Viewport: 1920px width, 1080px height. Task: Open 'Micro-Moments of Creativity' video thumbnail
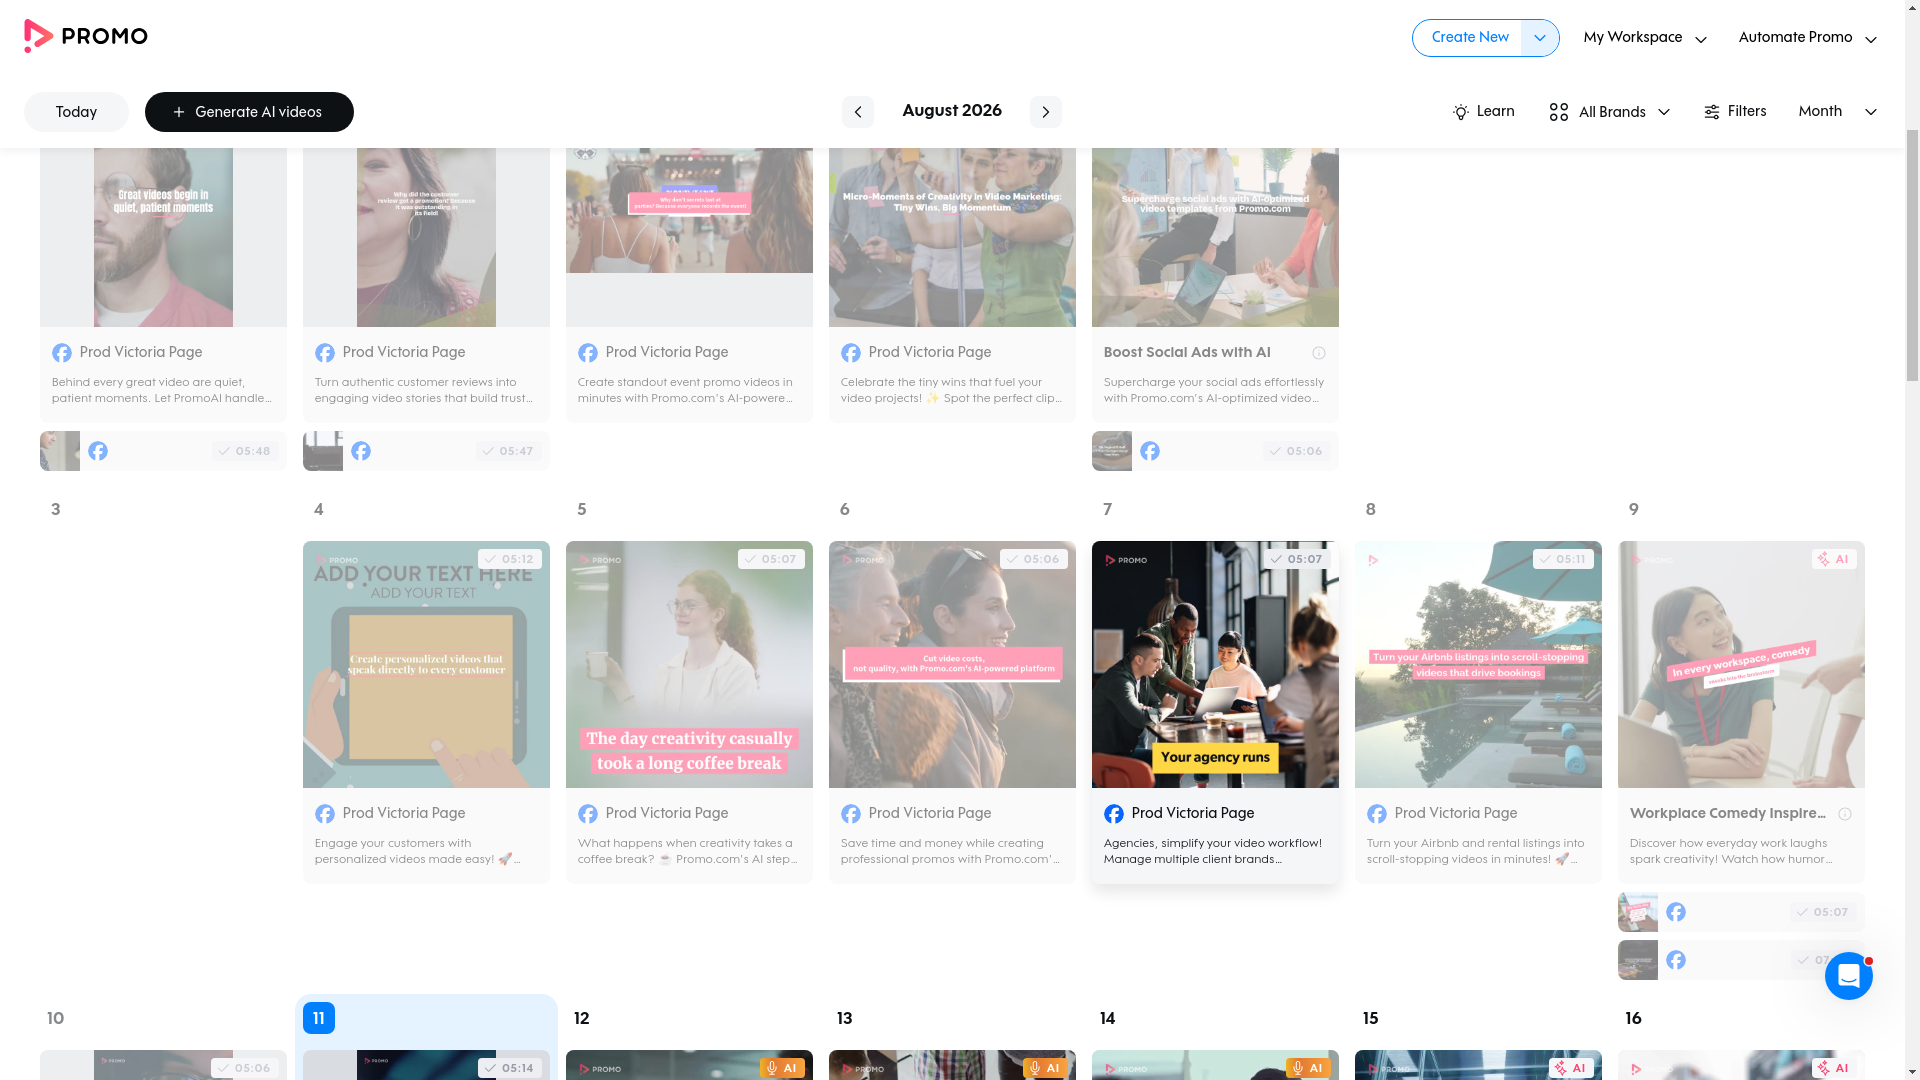coord(952,237)
